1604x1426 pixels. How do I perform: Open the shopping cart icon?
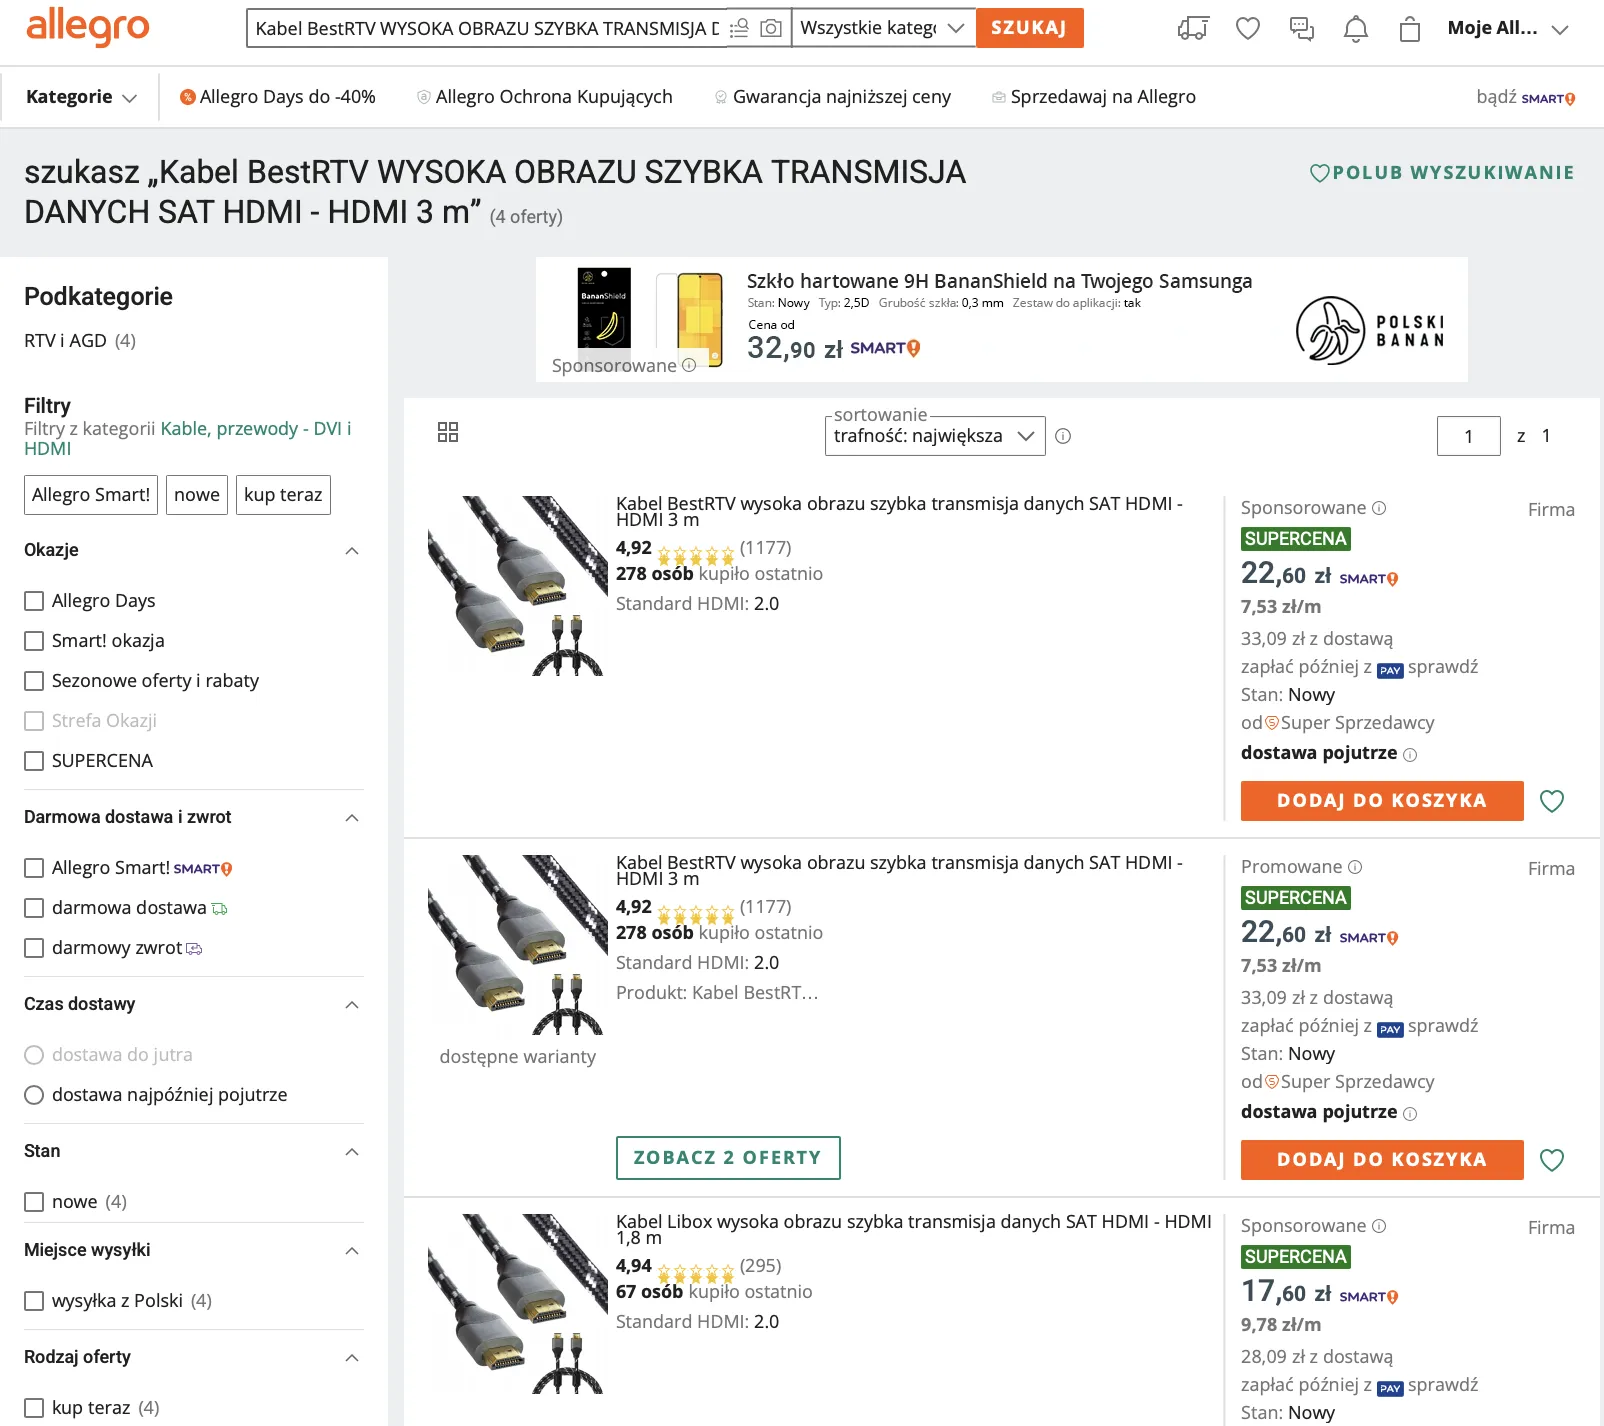1411,29
